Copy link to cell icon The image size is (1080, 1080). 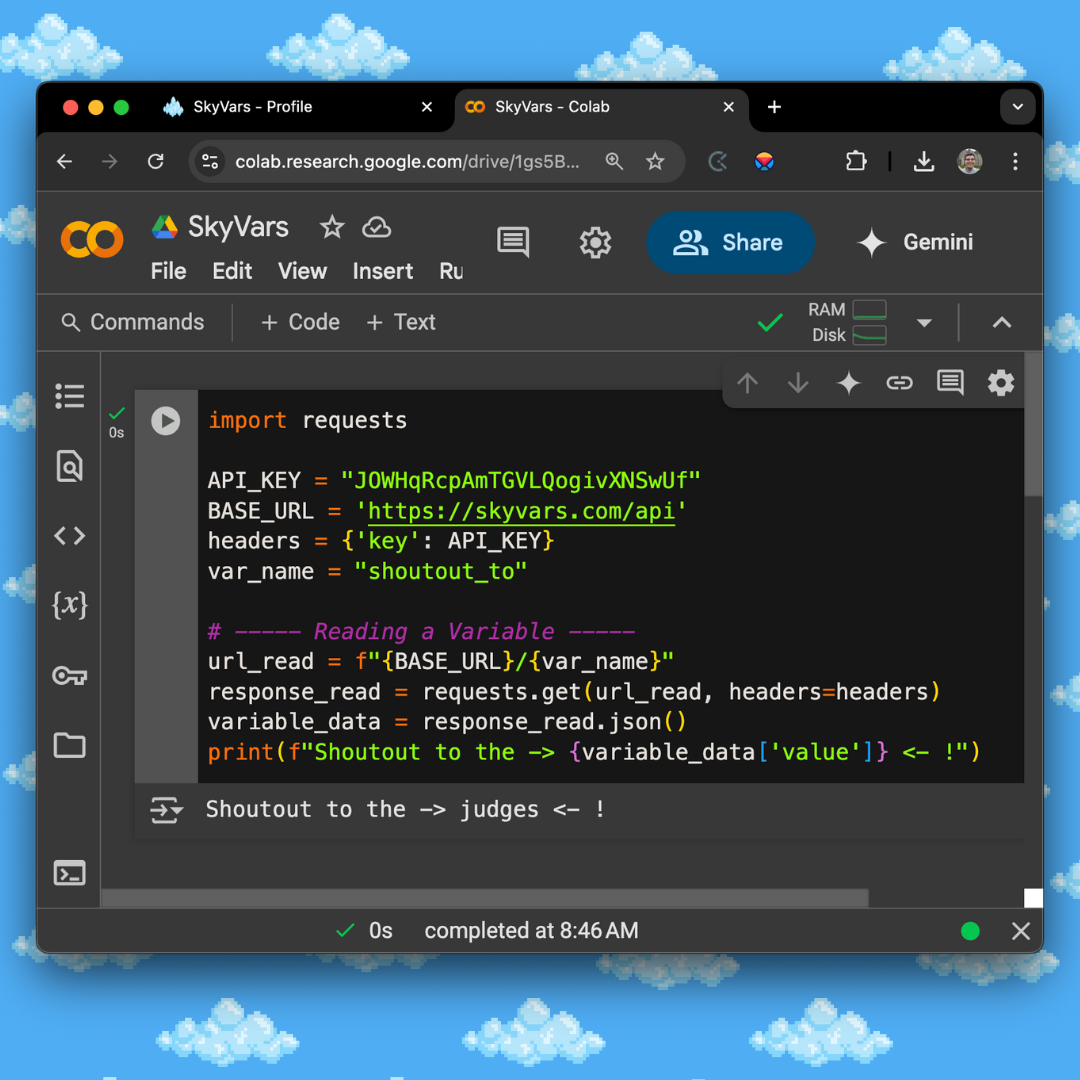(900, 382)
